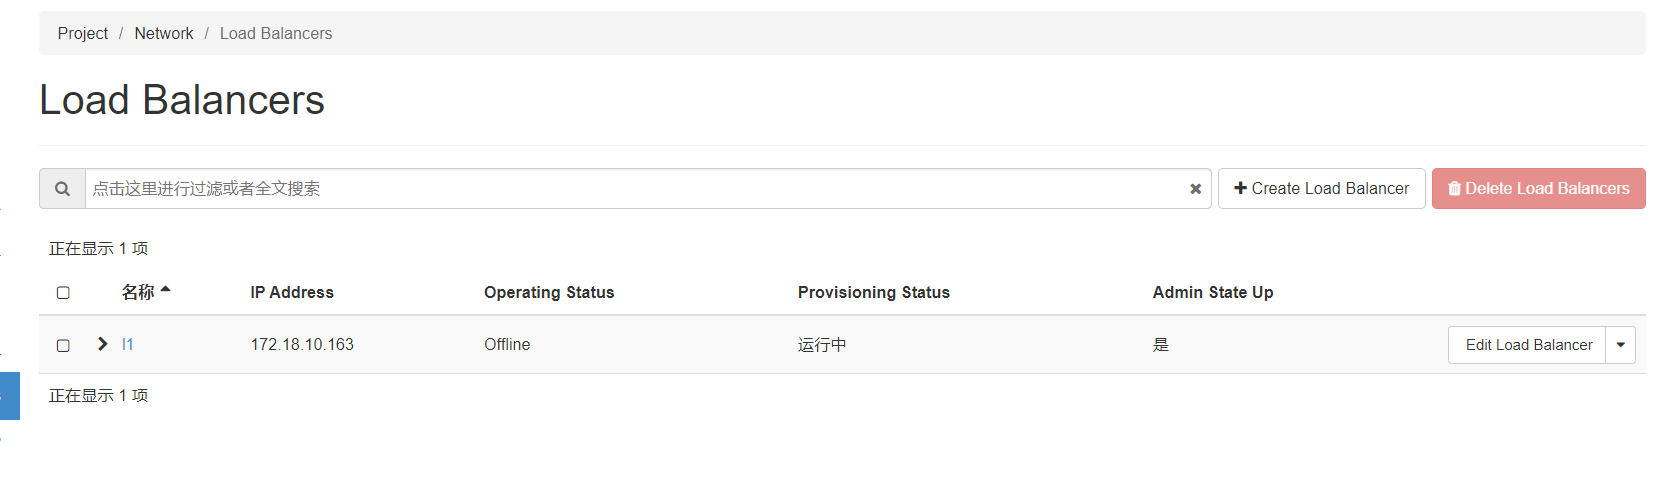Click Edit Load Balancer button
This screenshot has width=1665, height=493.
click(x=1527, y=345)
